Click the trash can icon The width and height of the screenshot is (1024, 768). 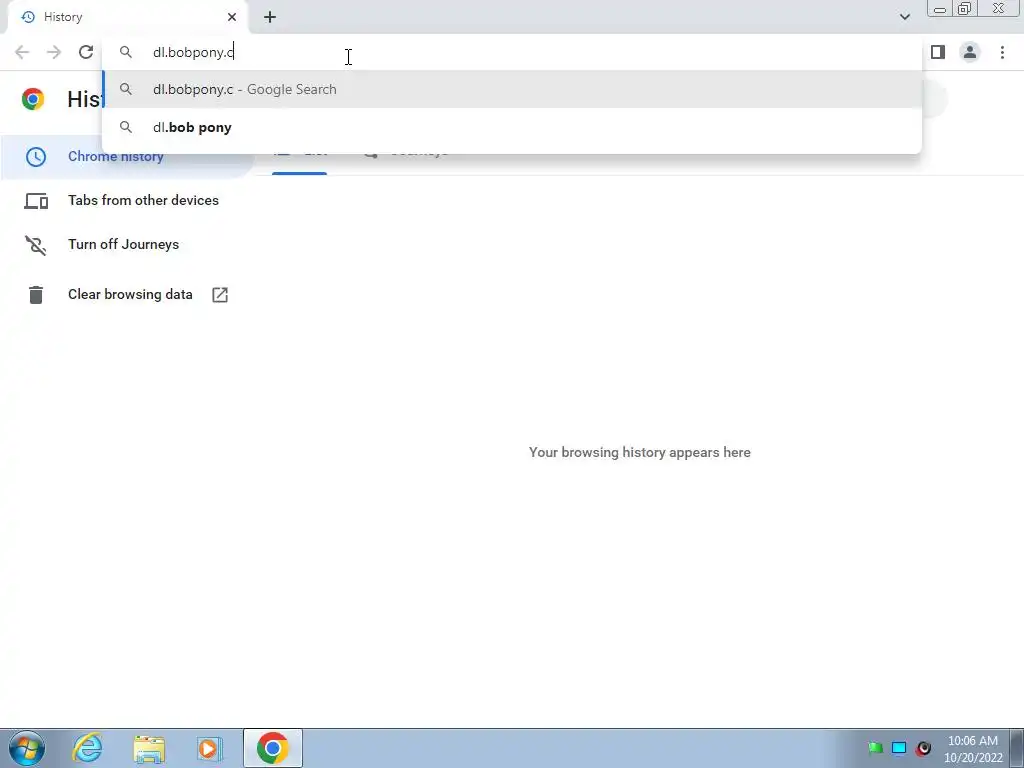coord(36,295)
